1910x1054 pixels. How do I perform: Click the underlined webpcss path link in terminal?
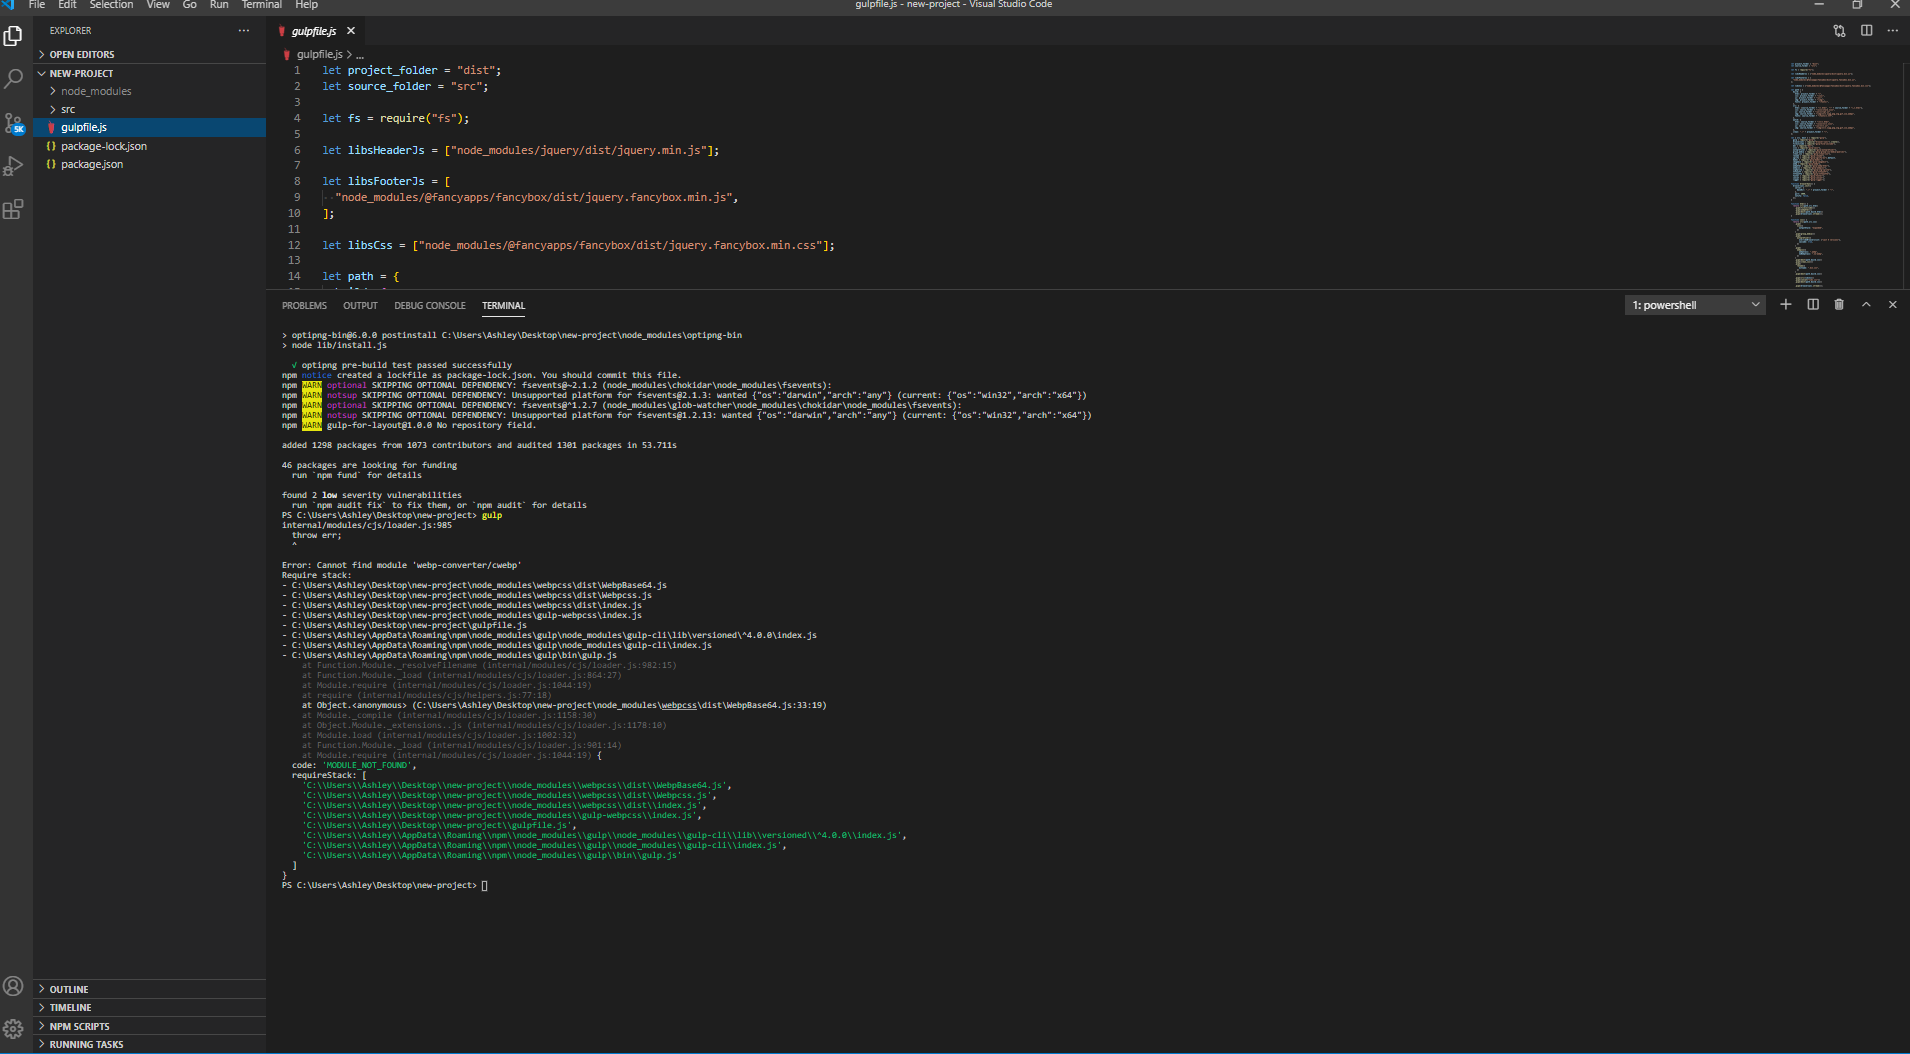coord(678,705)
